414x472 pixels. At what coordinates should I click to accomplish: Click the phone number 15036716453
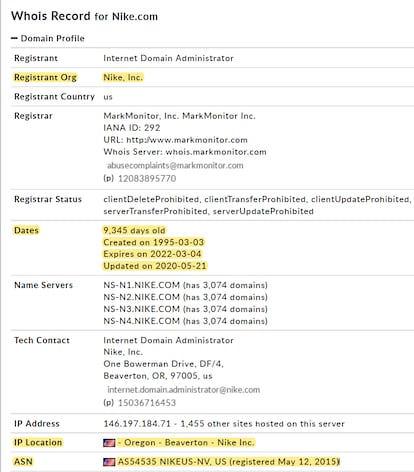pyautogui.click(x=147, y=403)
